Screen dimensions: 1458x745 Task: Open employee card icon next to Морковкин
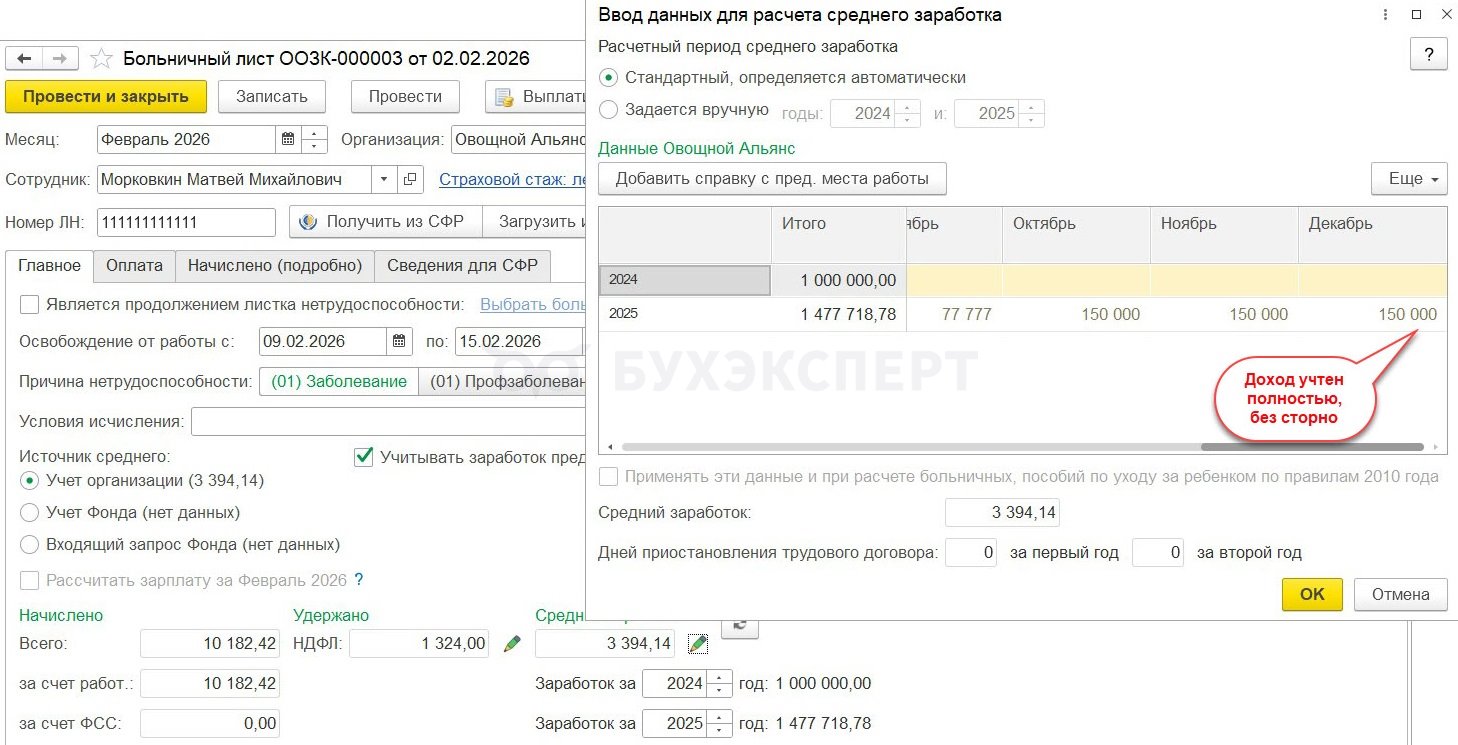pos(410,180)
